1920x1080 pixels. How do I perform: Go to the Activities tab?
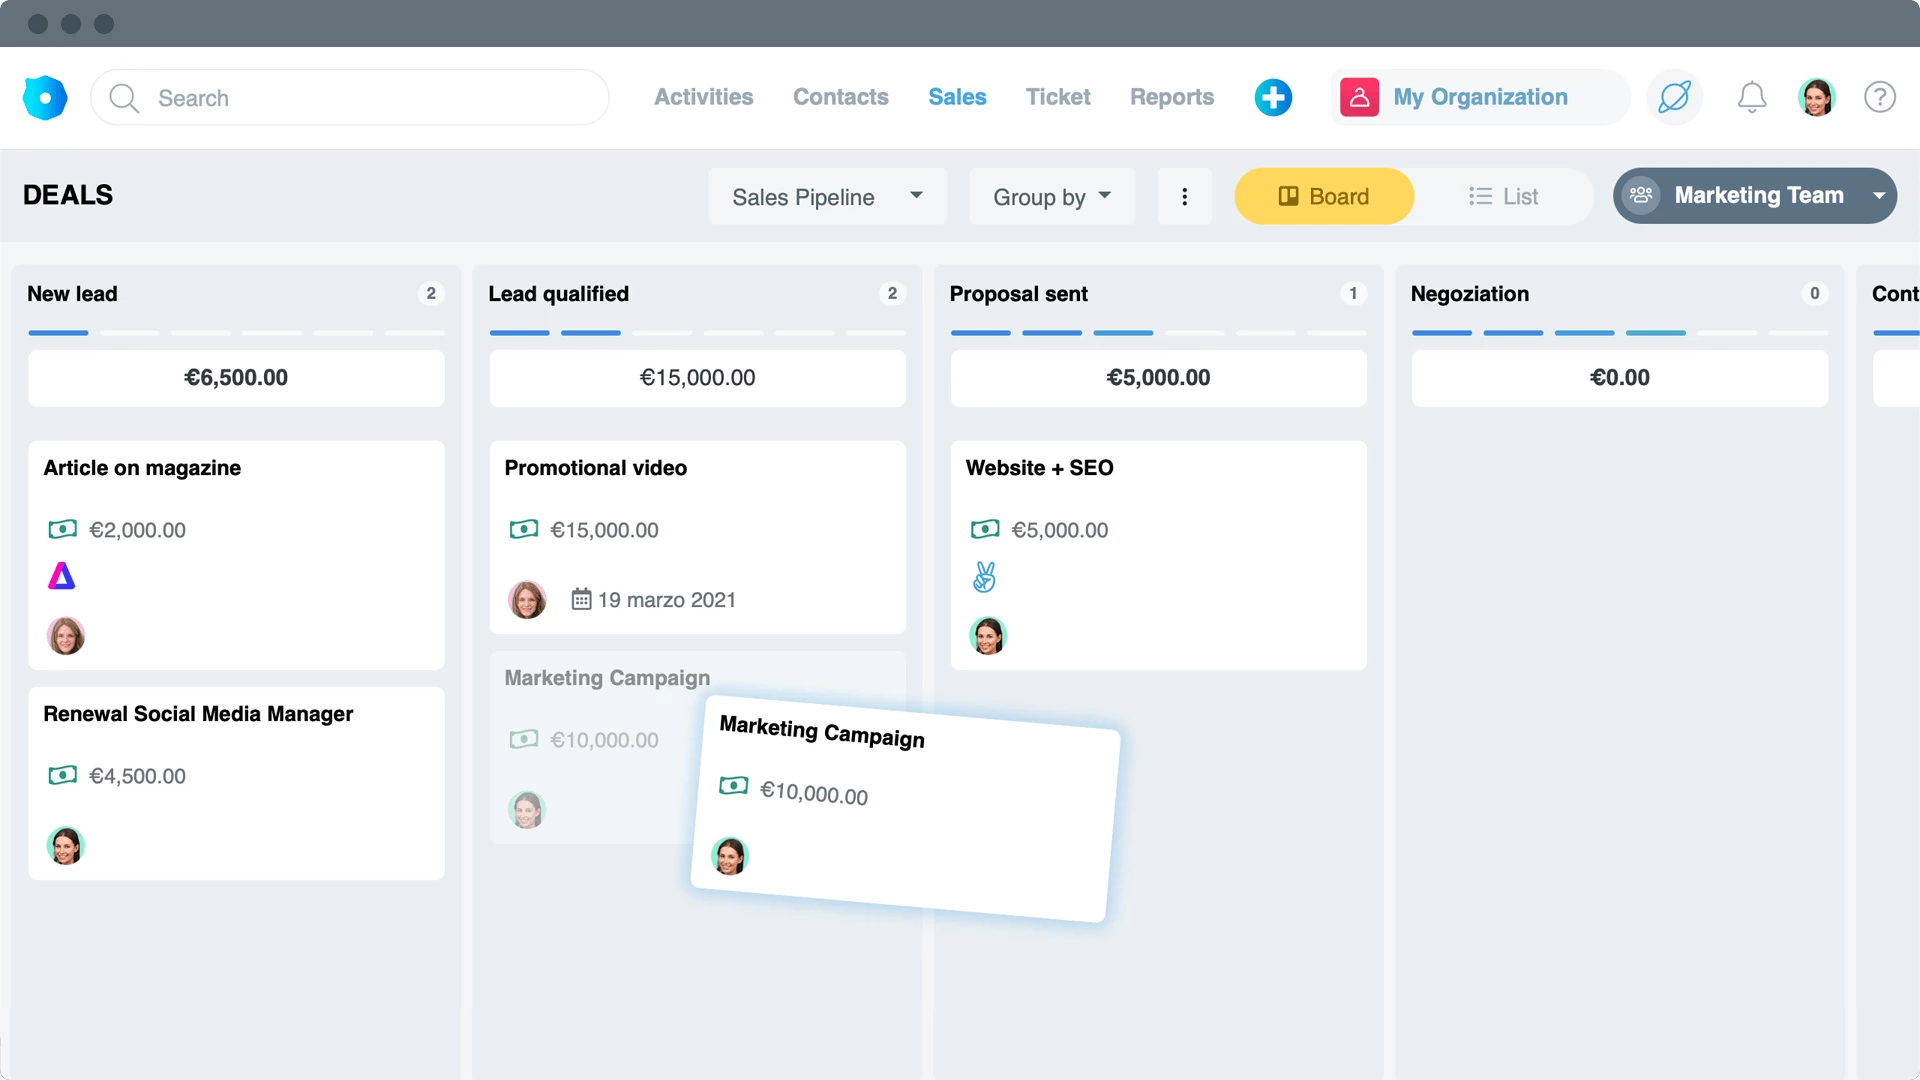point(703,97)
